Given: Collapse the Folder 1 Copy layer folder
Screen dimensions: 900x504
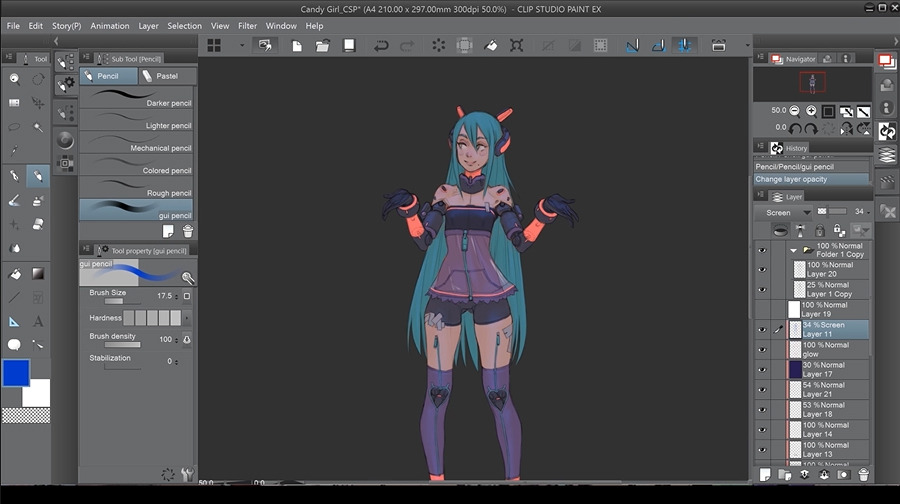Looking at the screenshot, I should tap(794, 250).
